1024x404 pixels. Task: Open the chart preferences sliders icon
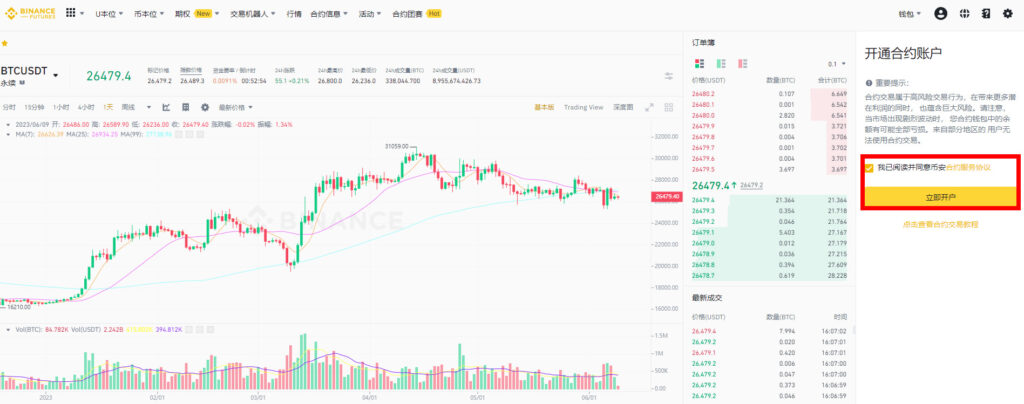click(669, 76)
